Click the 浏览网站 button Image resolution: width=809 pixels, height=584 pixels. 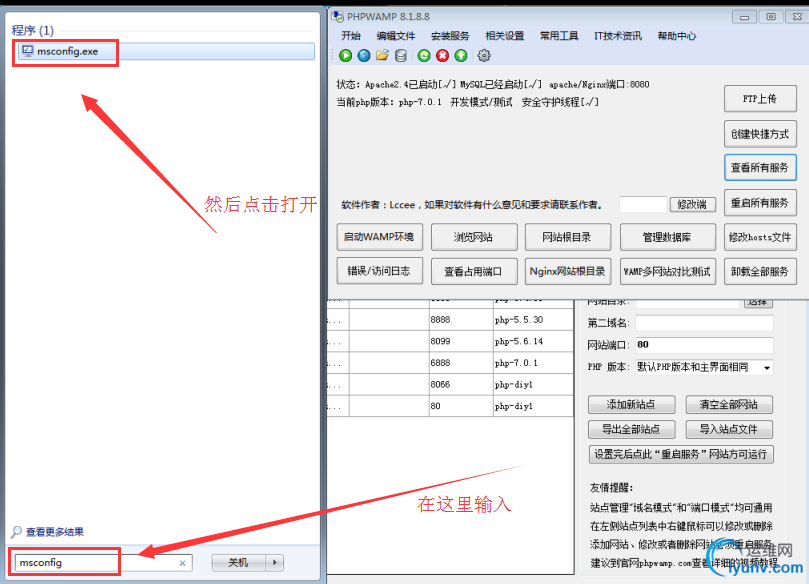click(474, 237)
